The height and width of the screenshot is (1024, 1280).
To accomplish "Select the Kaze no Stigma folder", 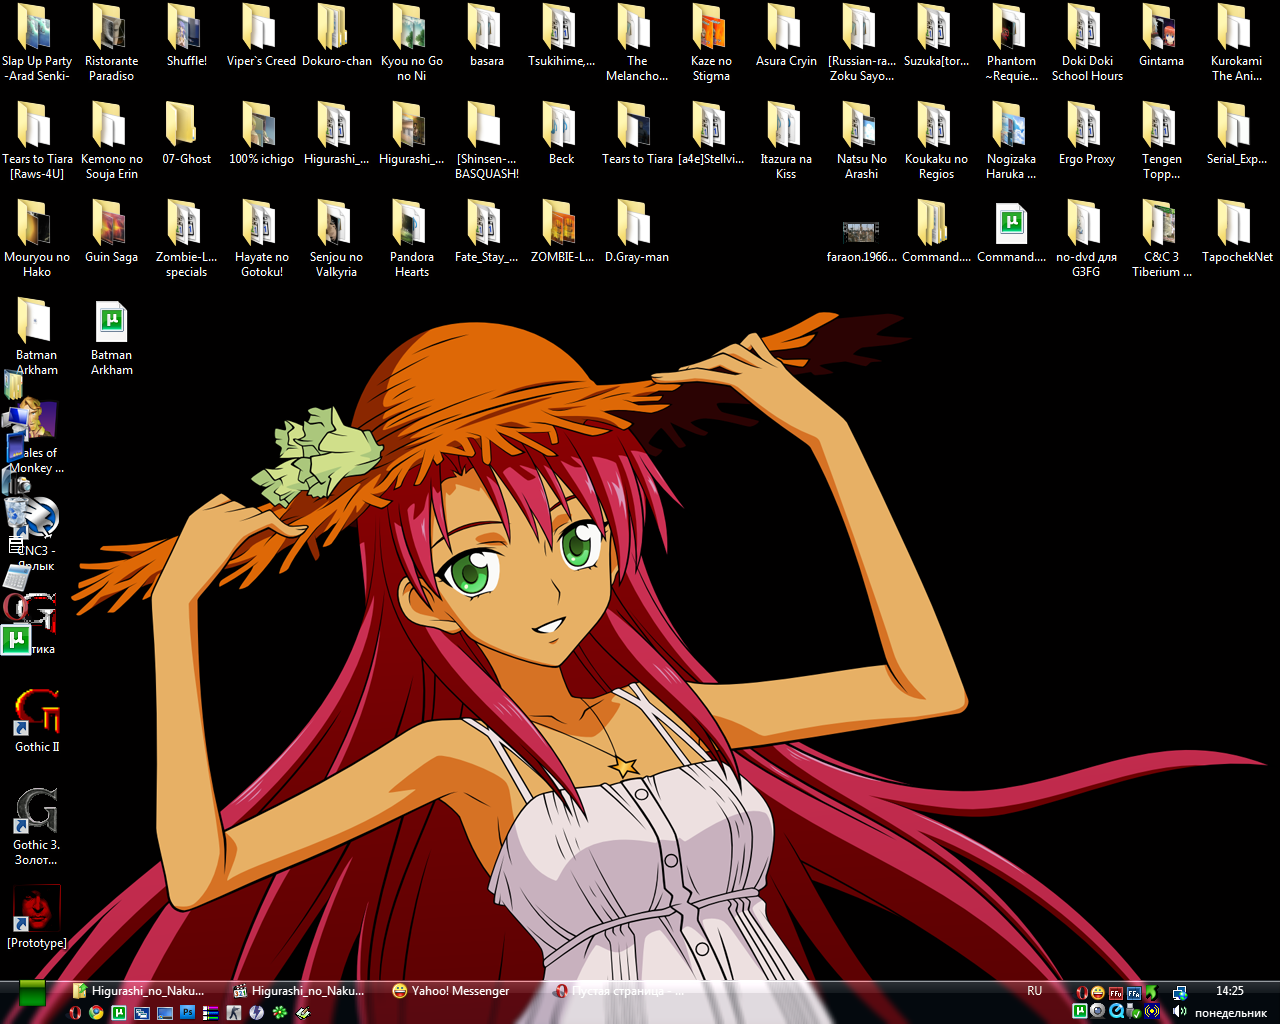I will (711, 42).
